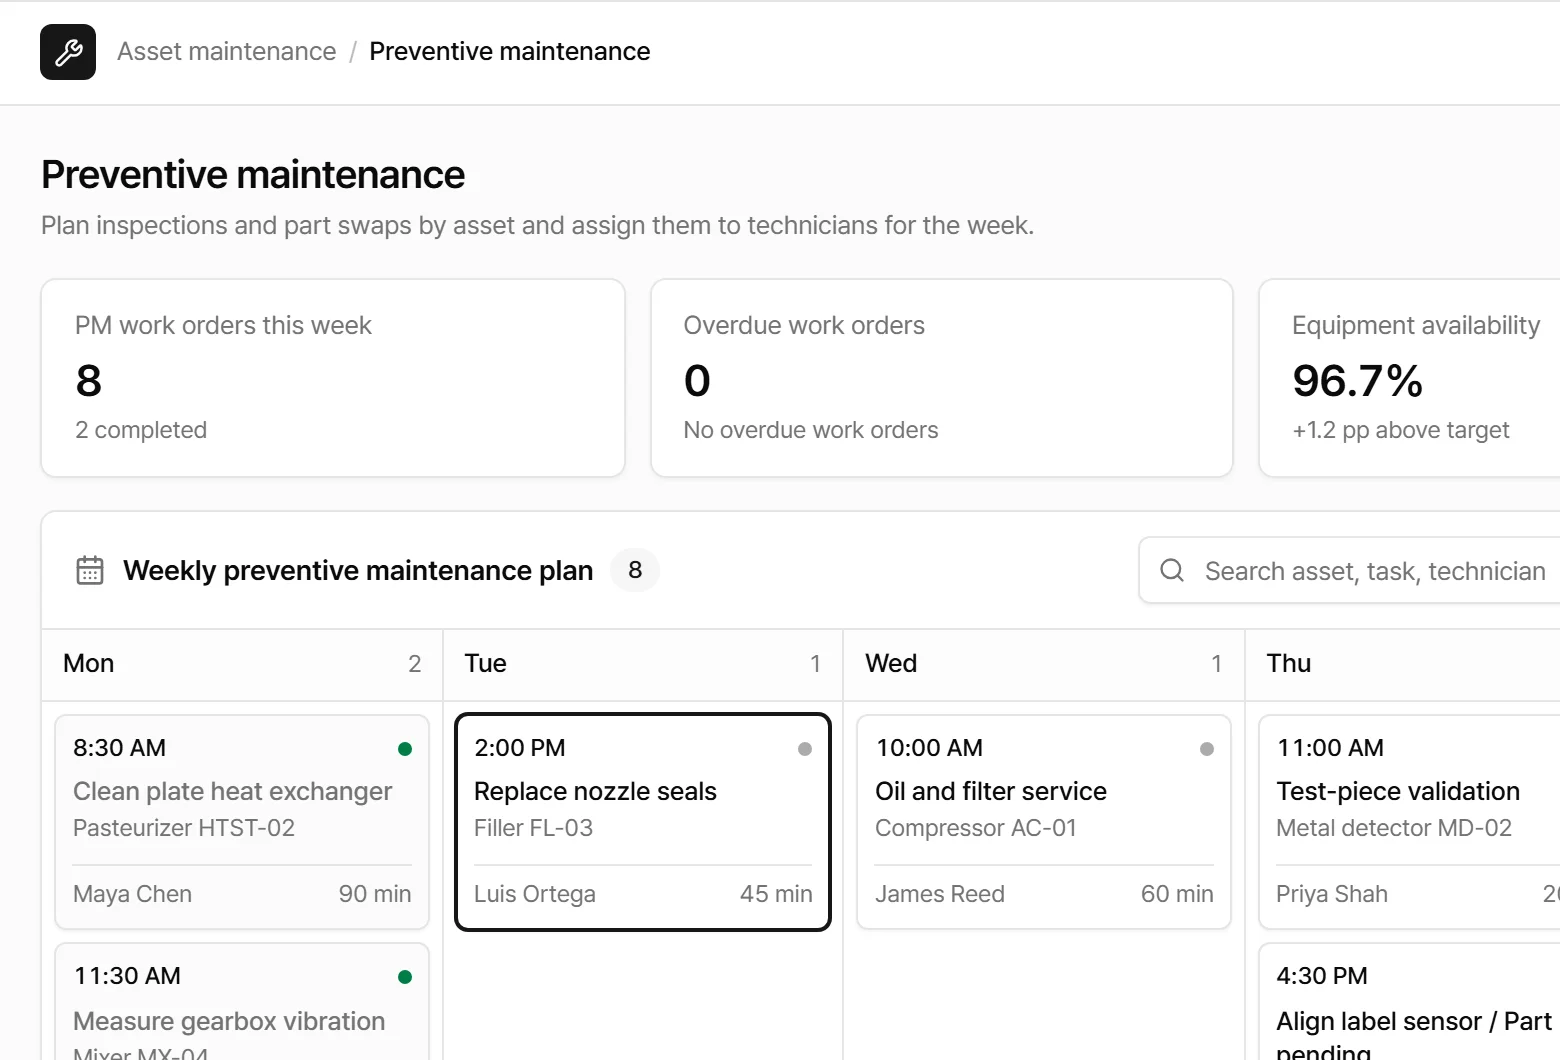Click technician name Maya Chen
1560x1060 pixels.
point(132,894)
